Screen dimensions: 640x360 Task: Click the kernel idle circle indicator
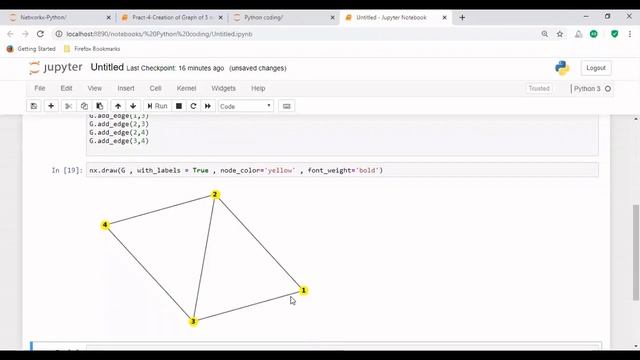(608, 89)
